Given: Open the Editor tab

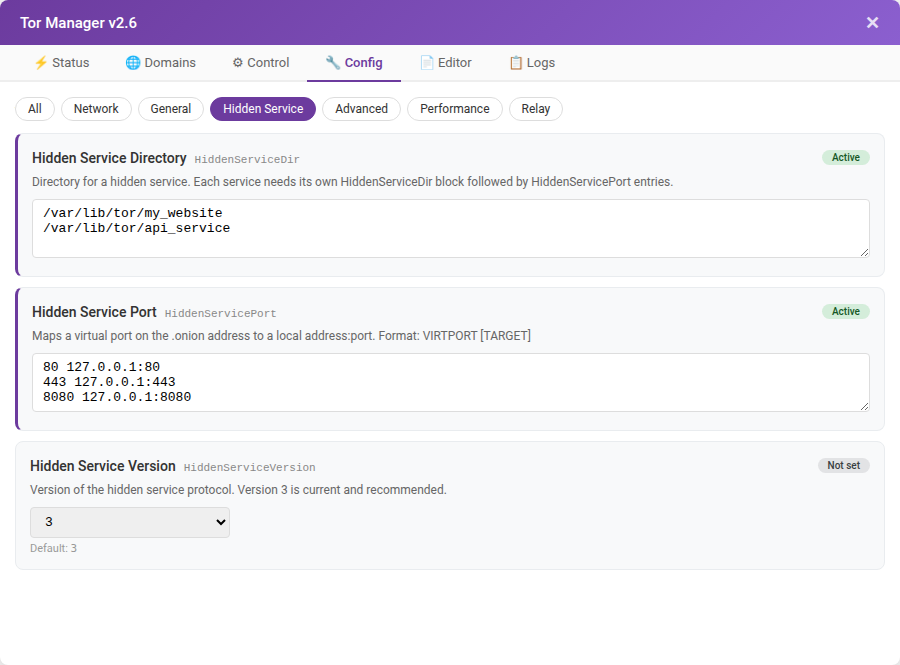Looking at the screenshot, I should tap(446, 63).
